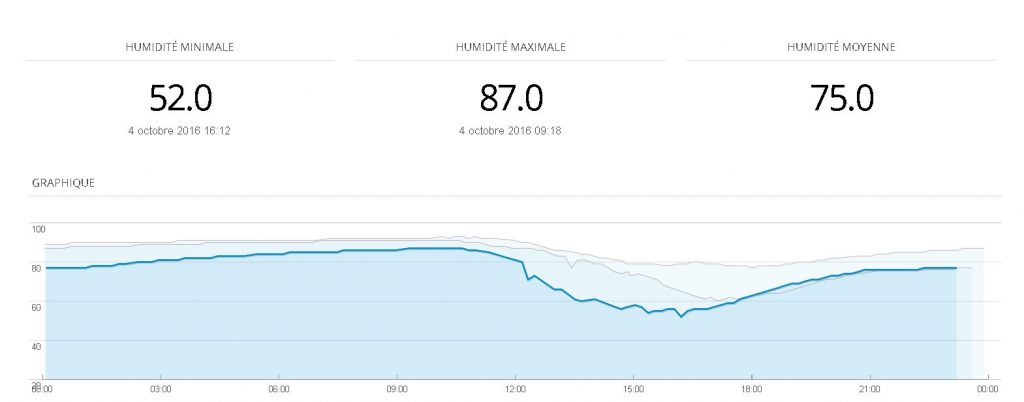Select the 87.0 maximum humidity value
Viewport: 1024px width, 402px height.
pos(511,98)
